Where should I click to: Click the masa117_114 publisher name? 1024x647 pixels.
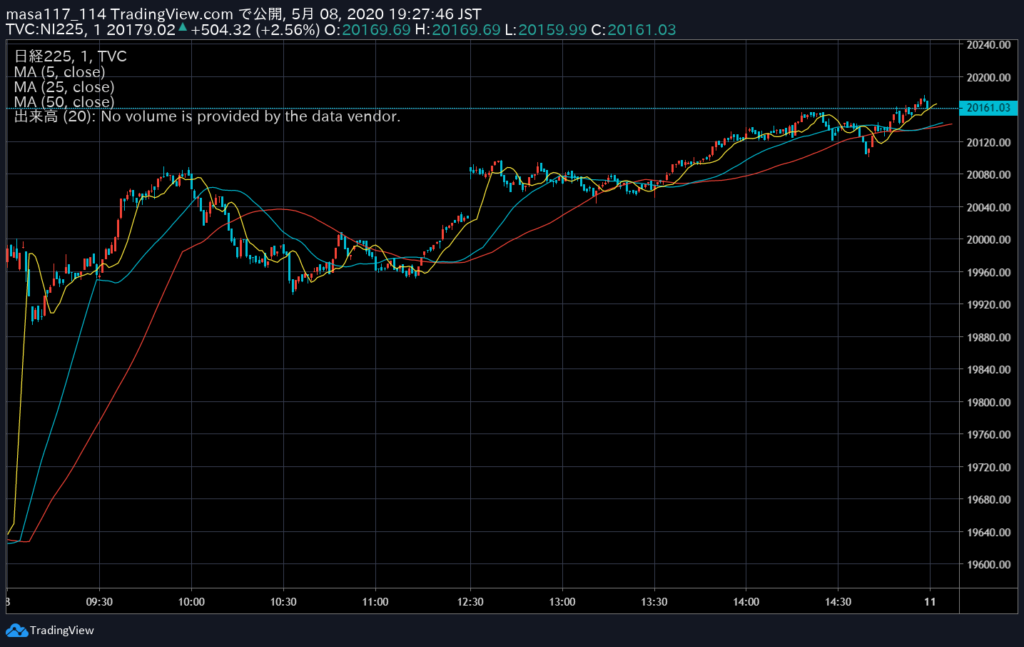tap(56, 14)
